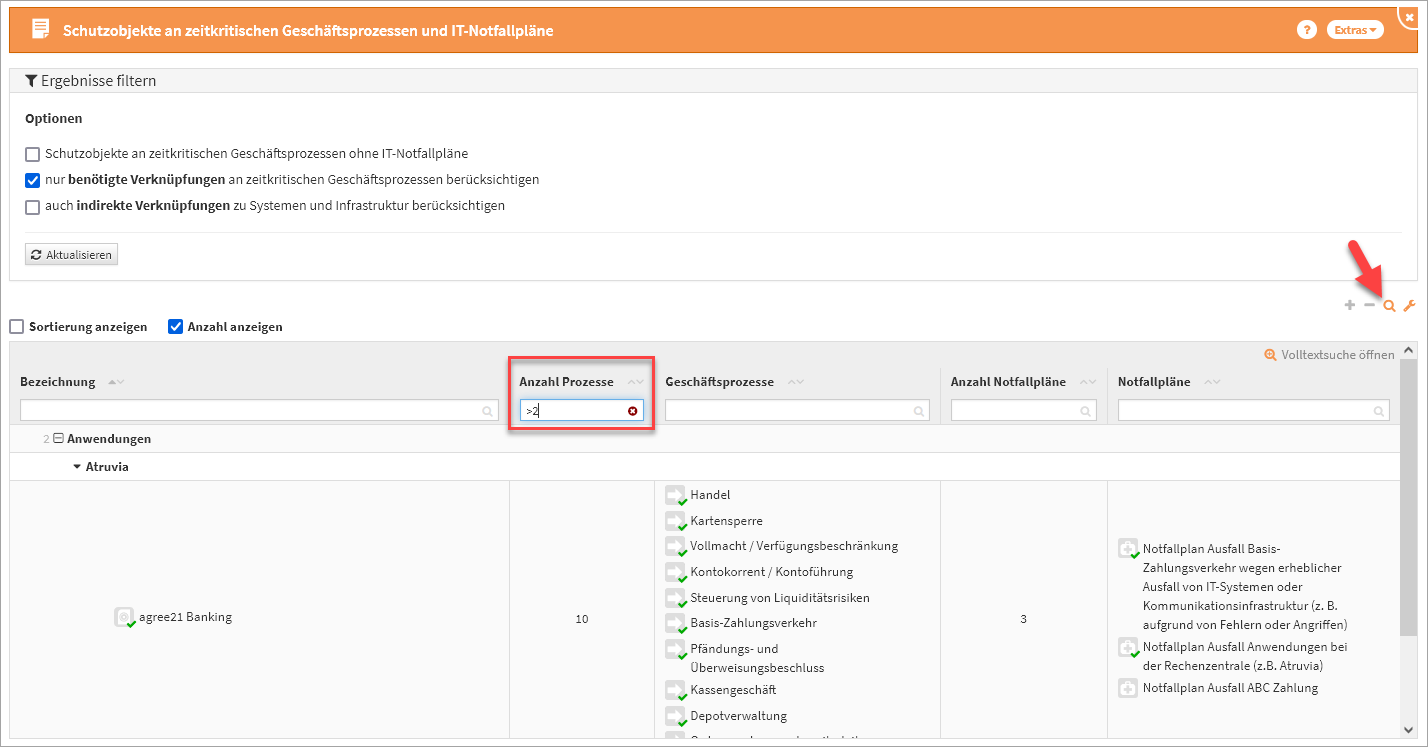Clear the Anzahl Prozesse filter value
The image size is (1428, 747).
tap(632, 411)
